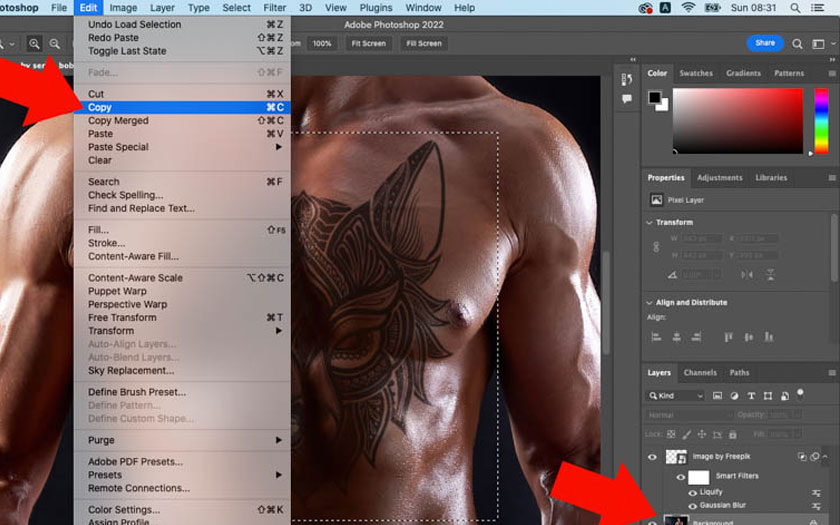
Task: Choose Copy from the Edit menu
Action: coord(100,107)
